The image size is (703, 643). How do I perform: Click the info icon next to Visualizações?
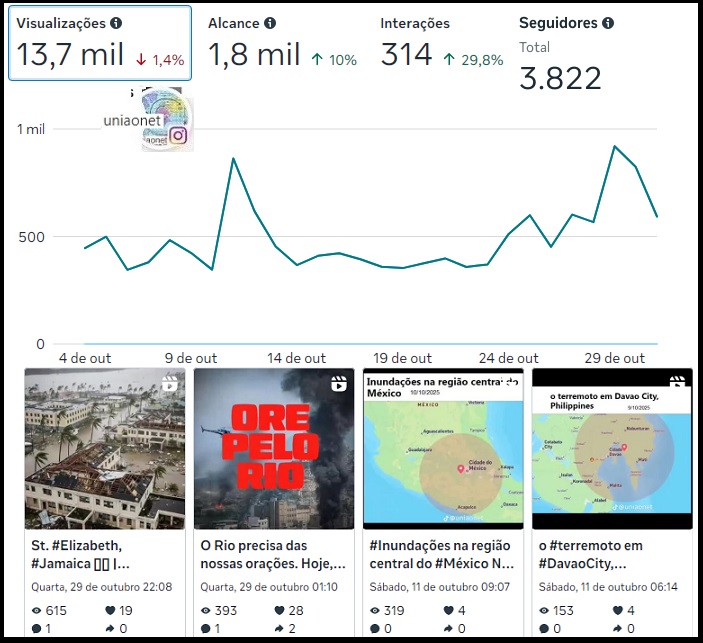[x=116, y=23]
